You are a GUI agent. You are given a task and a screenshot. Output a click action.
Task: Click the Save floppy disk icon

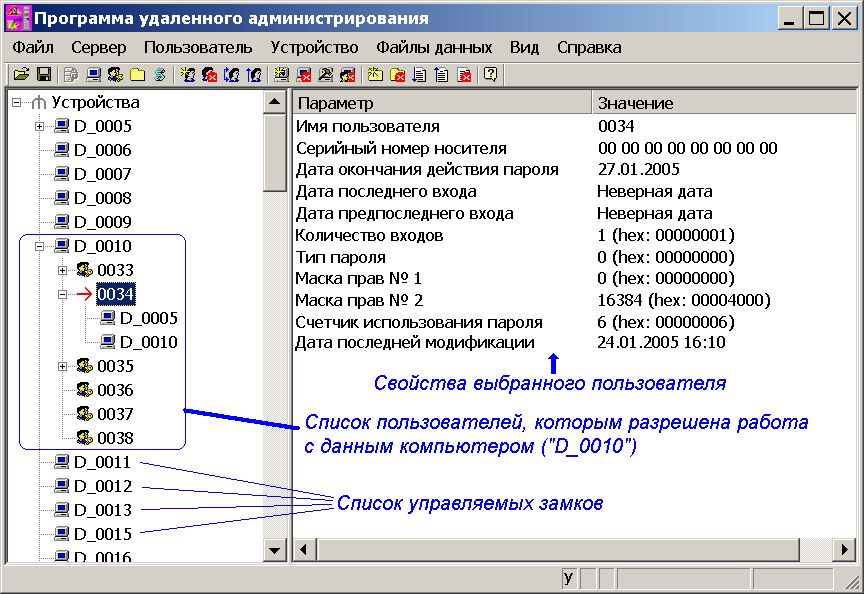tap(44, 74)
